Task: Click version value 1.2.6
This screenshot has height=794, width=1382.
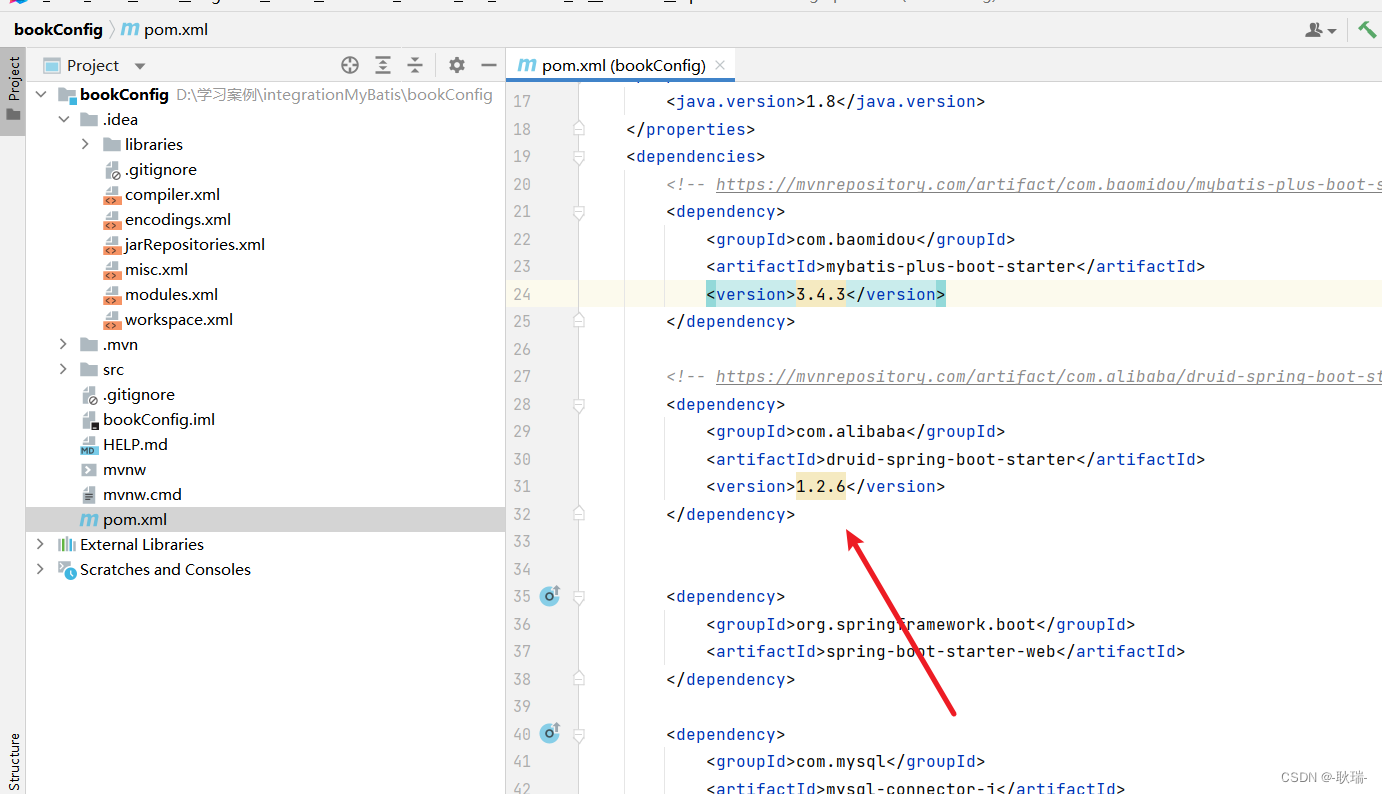Action: click(x=821, y=486)
